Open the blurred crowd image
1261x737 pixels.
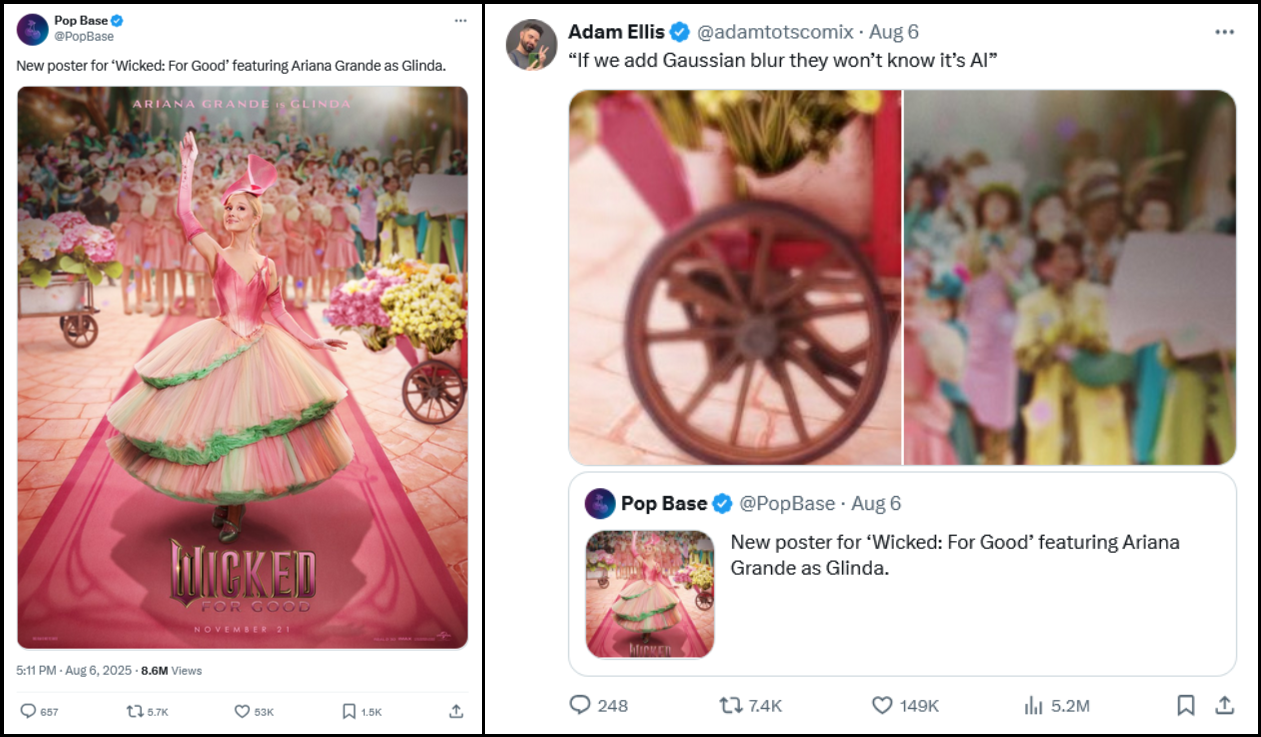coord(1070,277)
